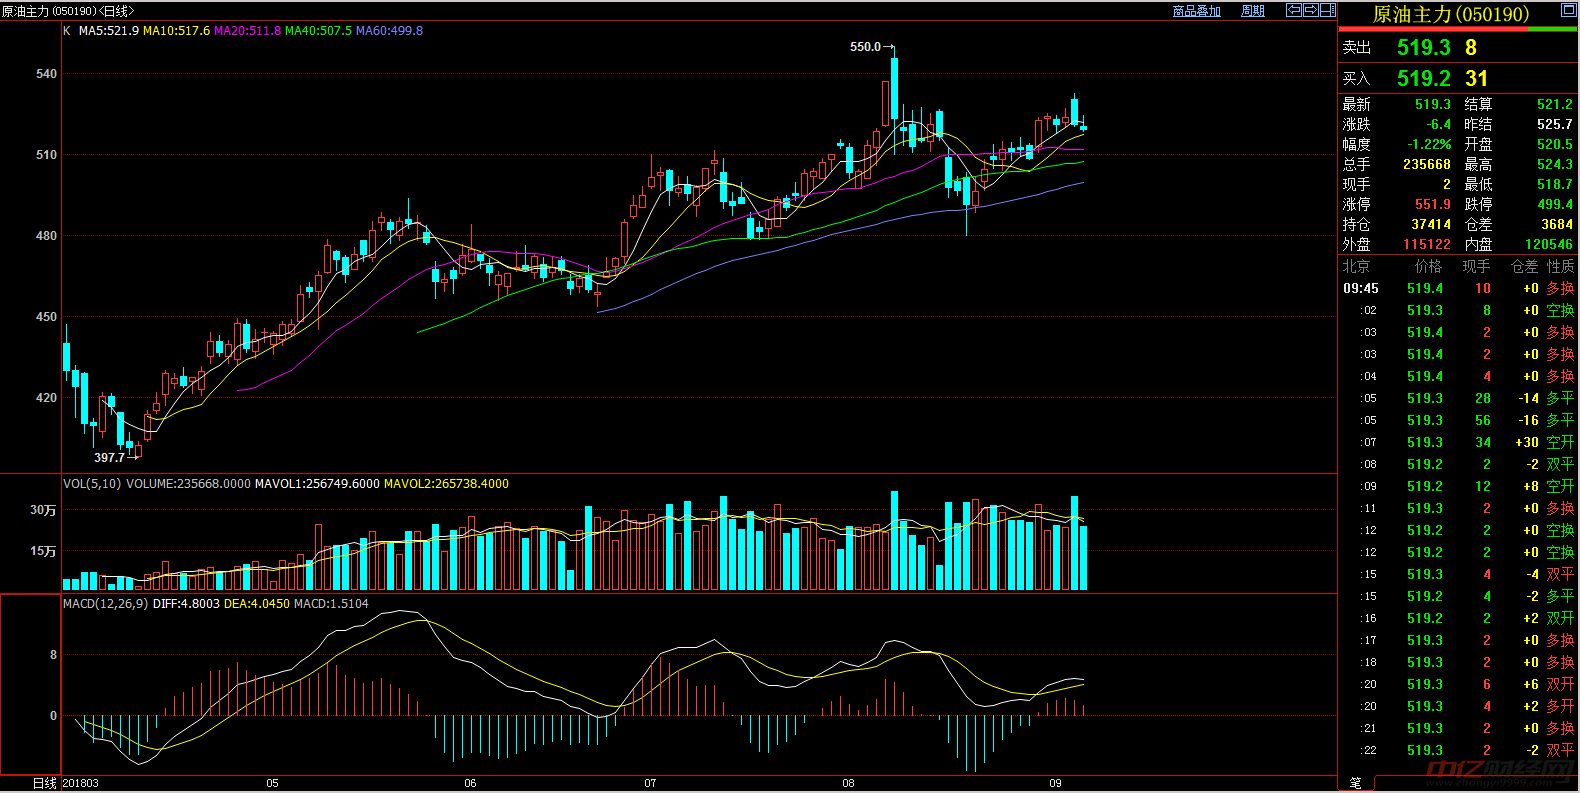The height and width of the screenshot is (793, 1580).
Task: Click the 最低 low value 518.7
Action: point(1555,184)
